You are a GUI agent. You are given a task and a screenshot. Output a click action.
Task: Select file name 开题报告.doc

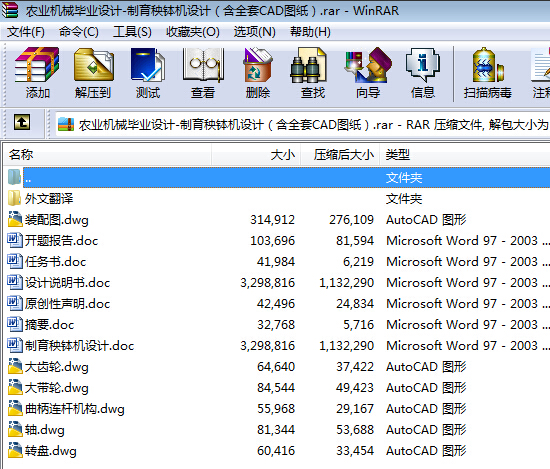(x=61, y=241)
